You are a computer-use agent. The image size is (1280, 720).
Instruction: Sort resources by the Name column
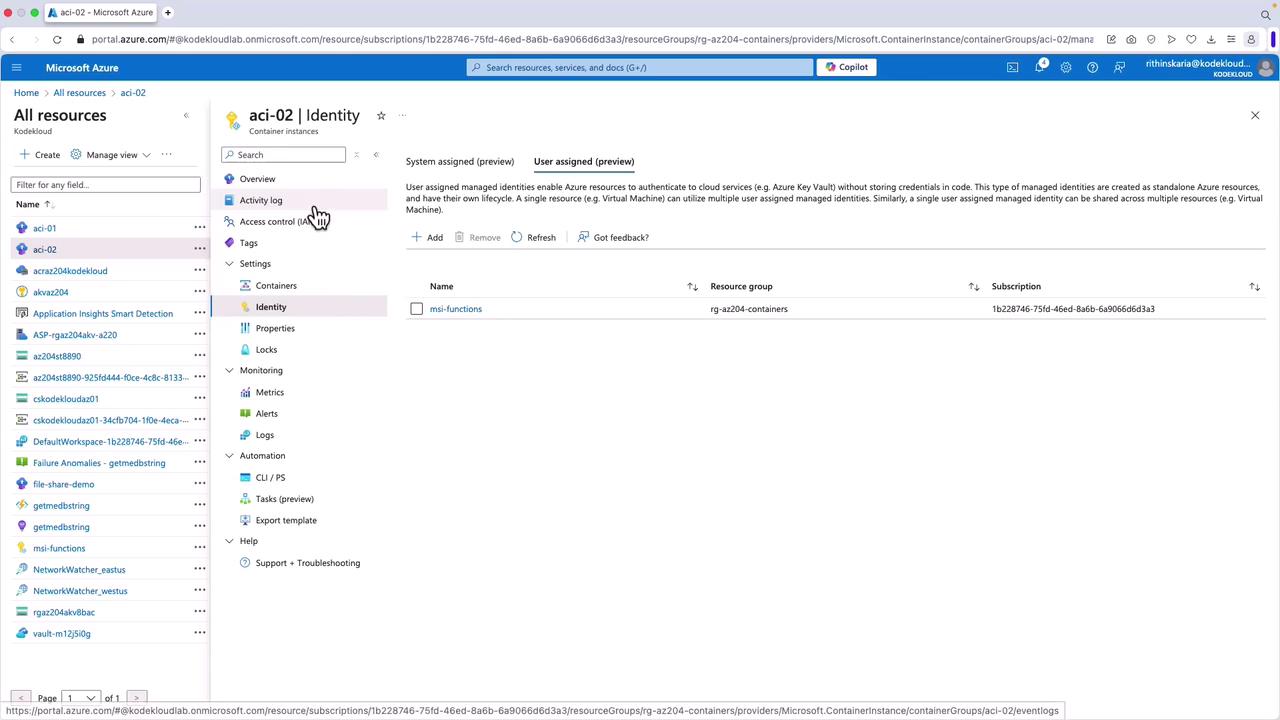point(33,204)
